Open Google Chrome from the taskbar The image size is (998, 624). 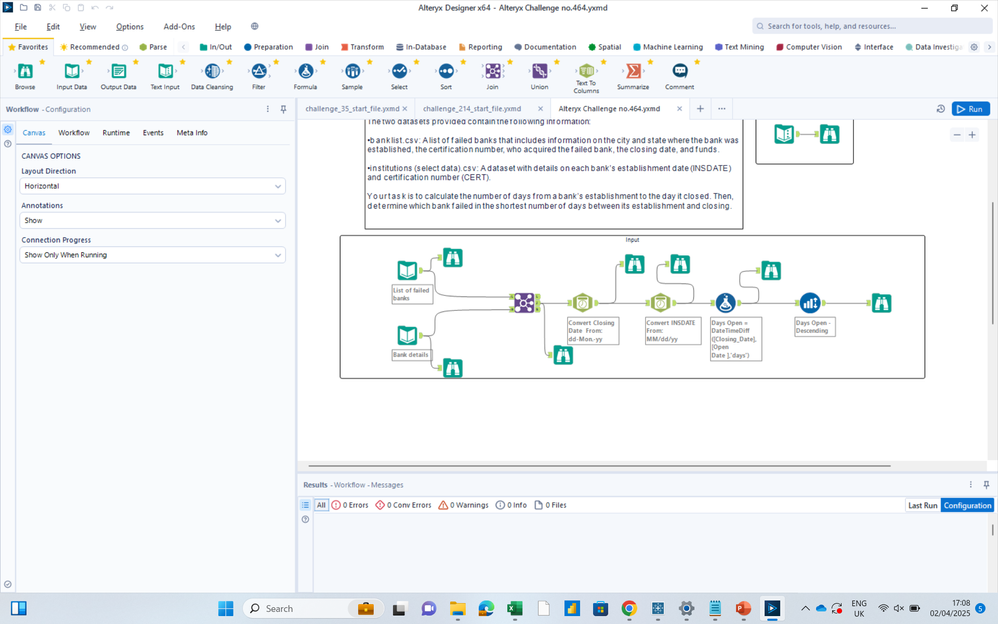629,608
